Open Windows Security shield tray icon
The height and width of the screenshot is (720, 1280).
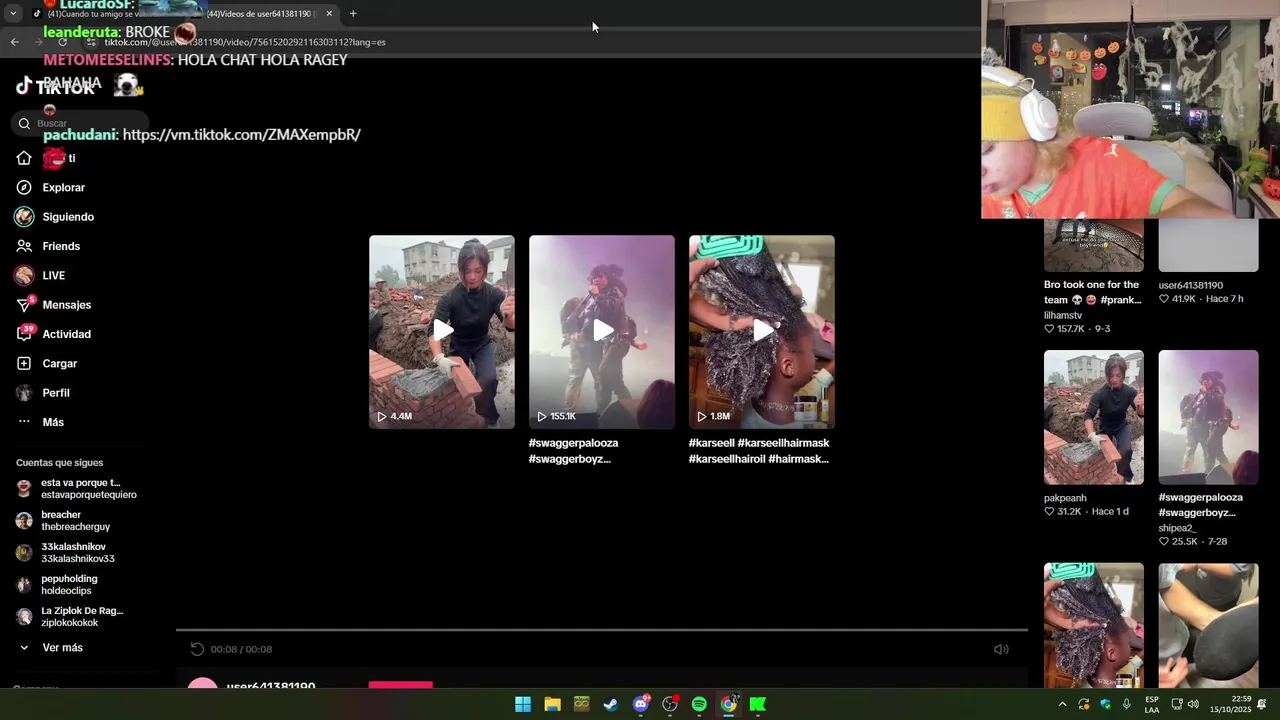[1105, 704]
